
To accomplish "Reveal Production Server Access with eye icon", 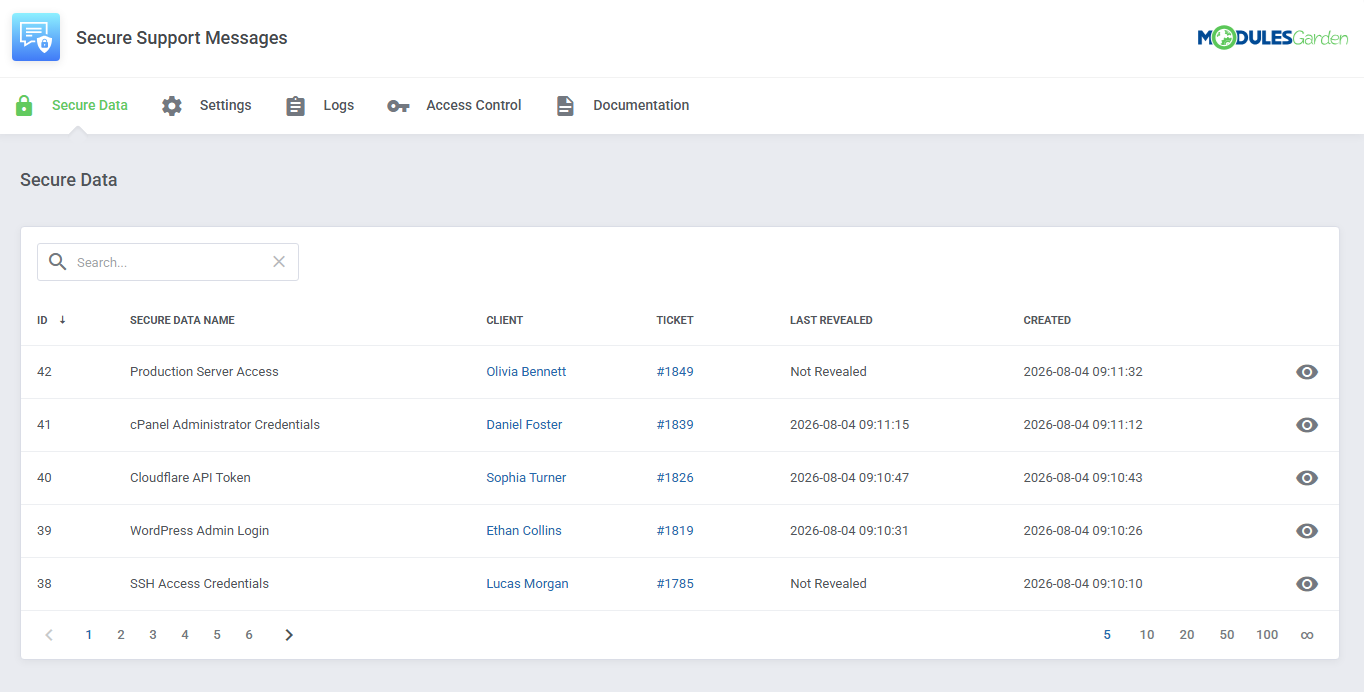I will (1307, 372).
